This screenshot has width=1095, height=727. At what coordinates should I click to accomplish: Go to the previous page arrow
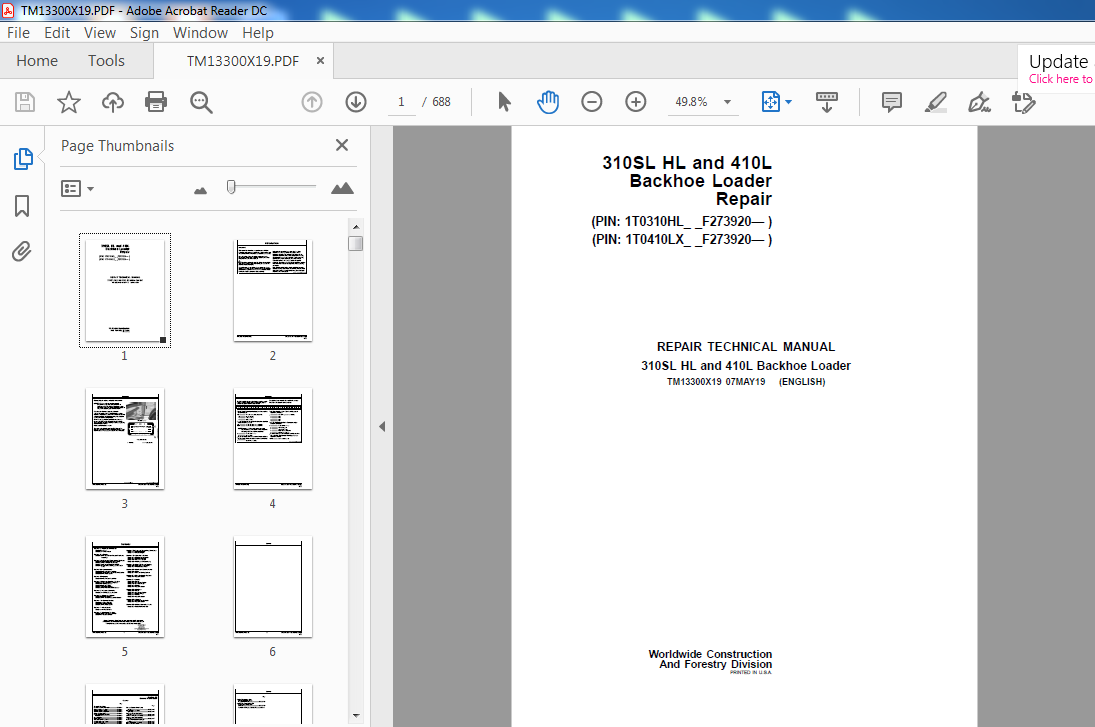tap(311, 102)
